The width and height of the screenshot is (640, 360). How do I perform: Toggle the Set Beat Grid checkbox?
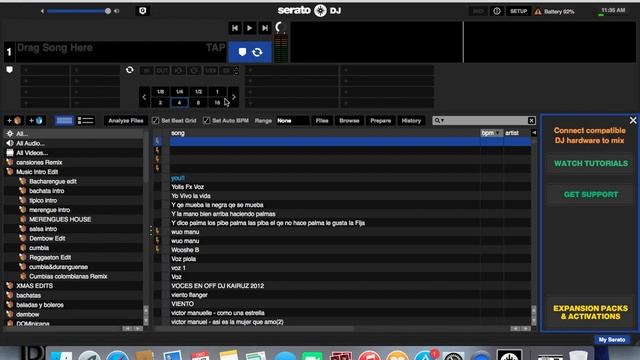coord(156,120)
